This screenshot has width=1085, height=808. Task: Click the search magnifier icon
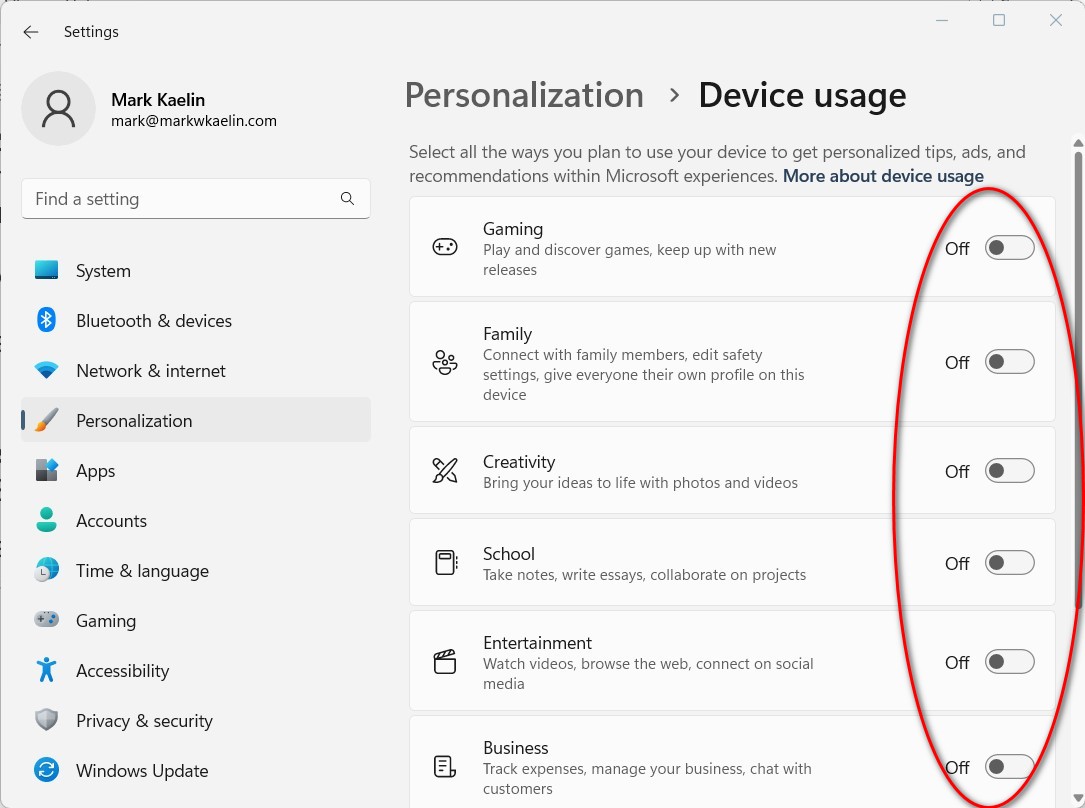tap(347, 199)
